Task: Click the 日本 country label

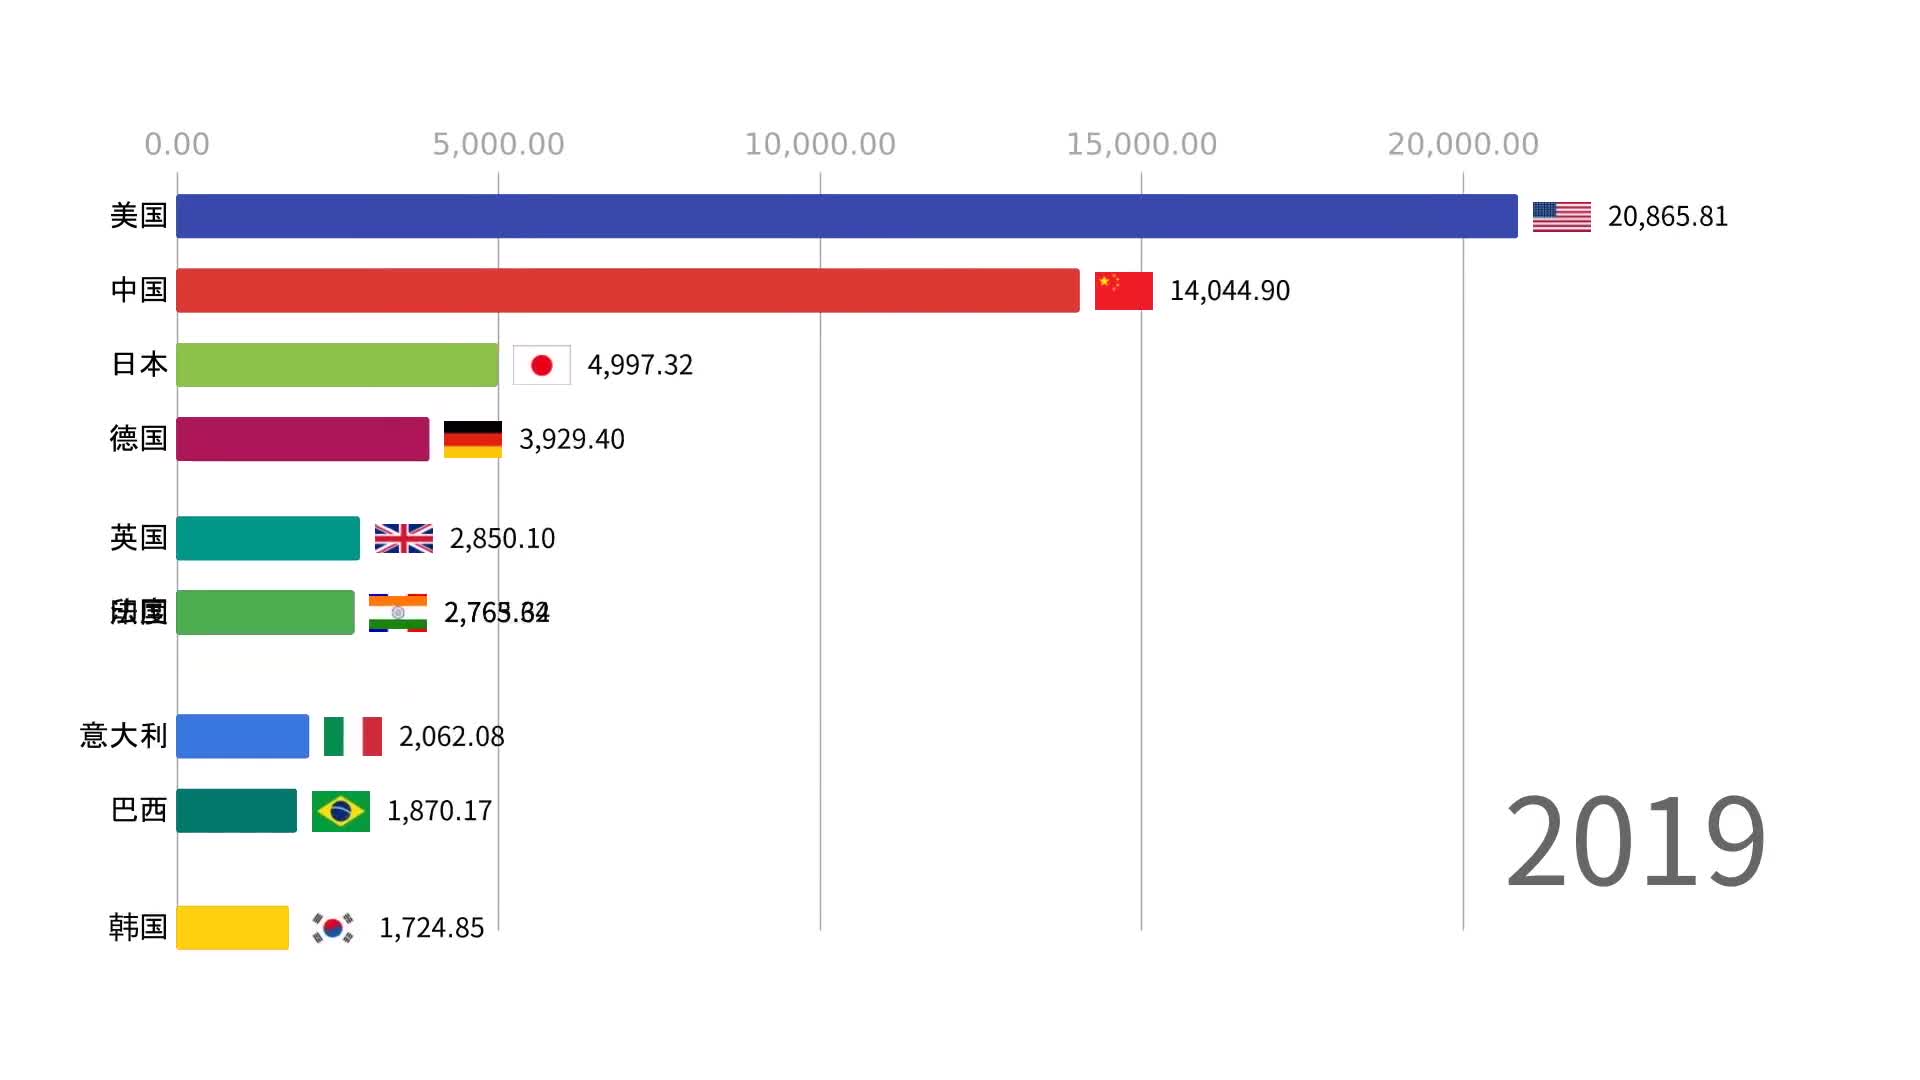Action: point(139,365)
